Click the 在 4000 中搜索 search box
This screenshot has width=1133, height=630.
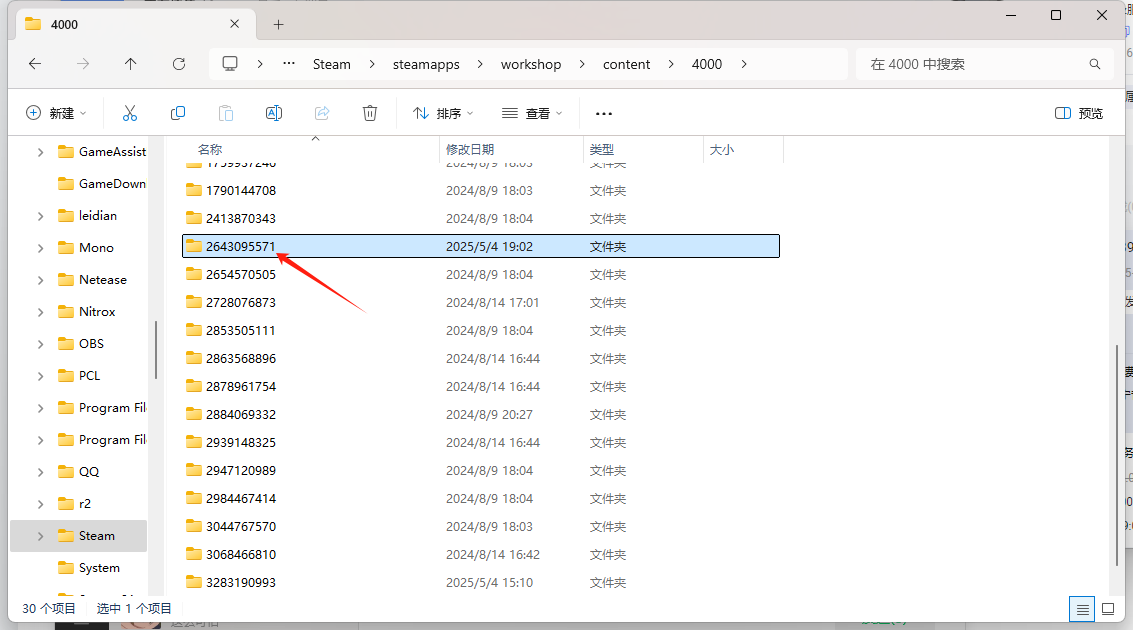click(x=975, y=64)
